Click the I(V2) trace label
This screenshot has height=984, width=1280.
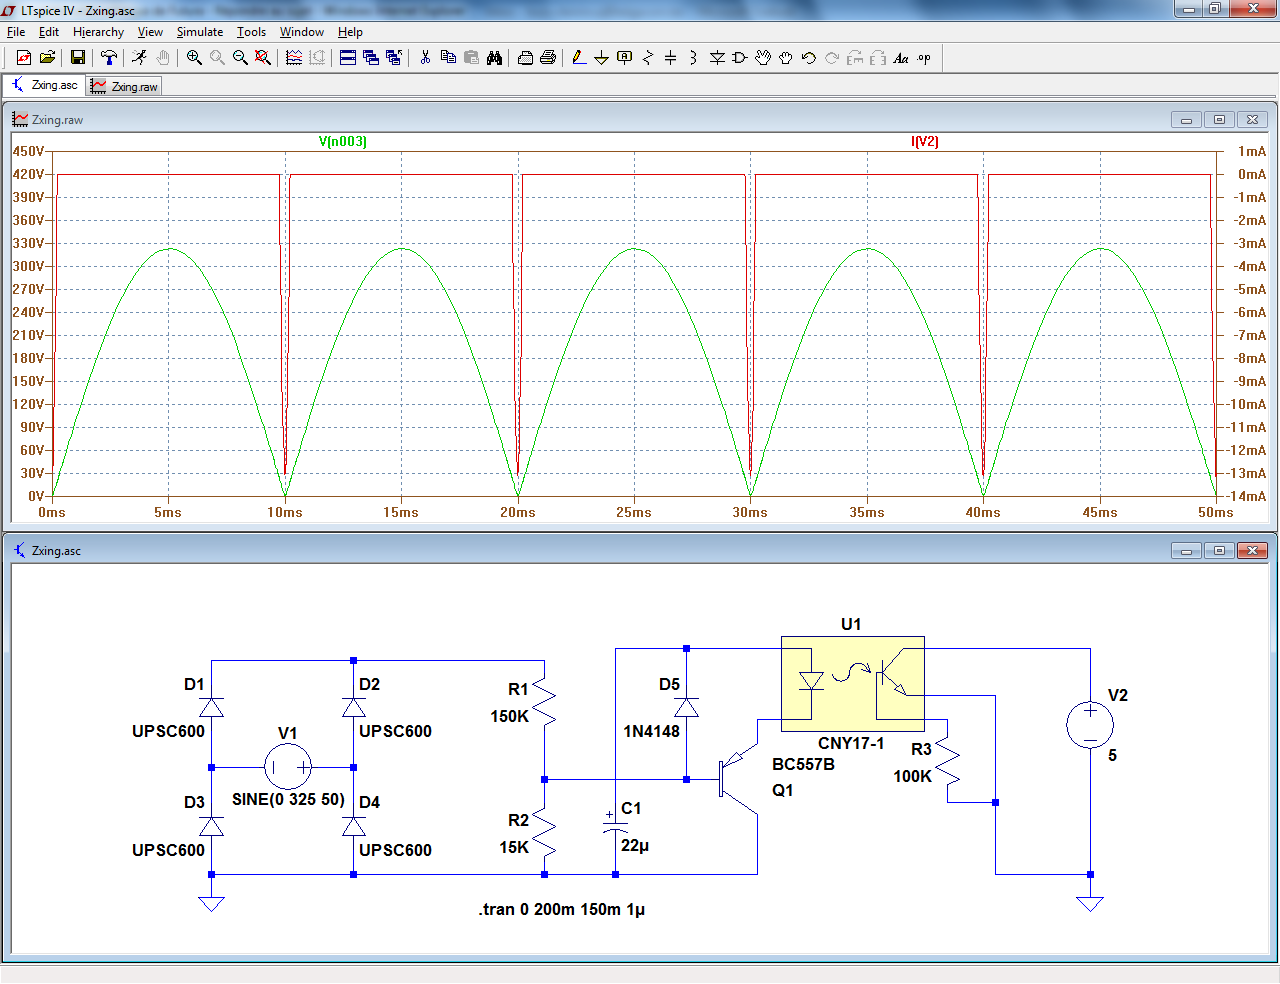pyautogui.click(x=924, y=141)
